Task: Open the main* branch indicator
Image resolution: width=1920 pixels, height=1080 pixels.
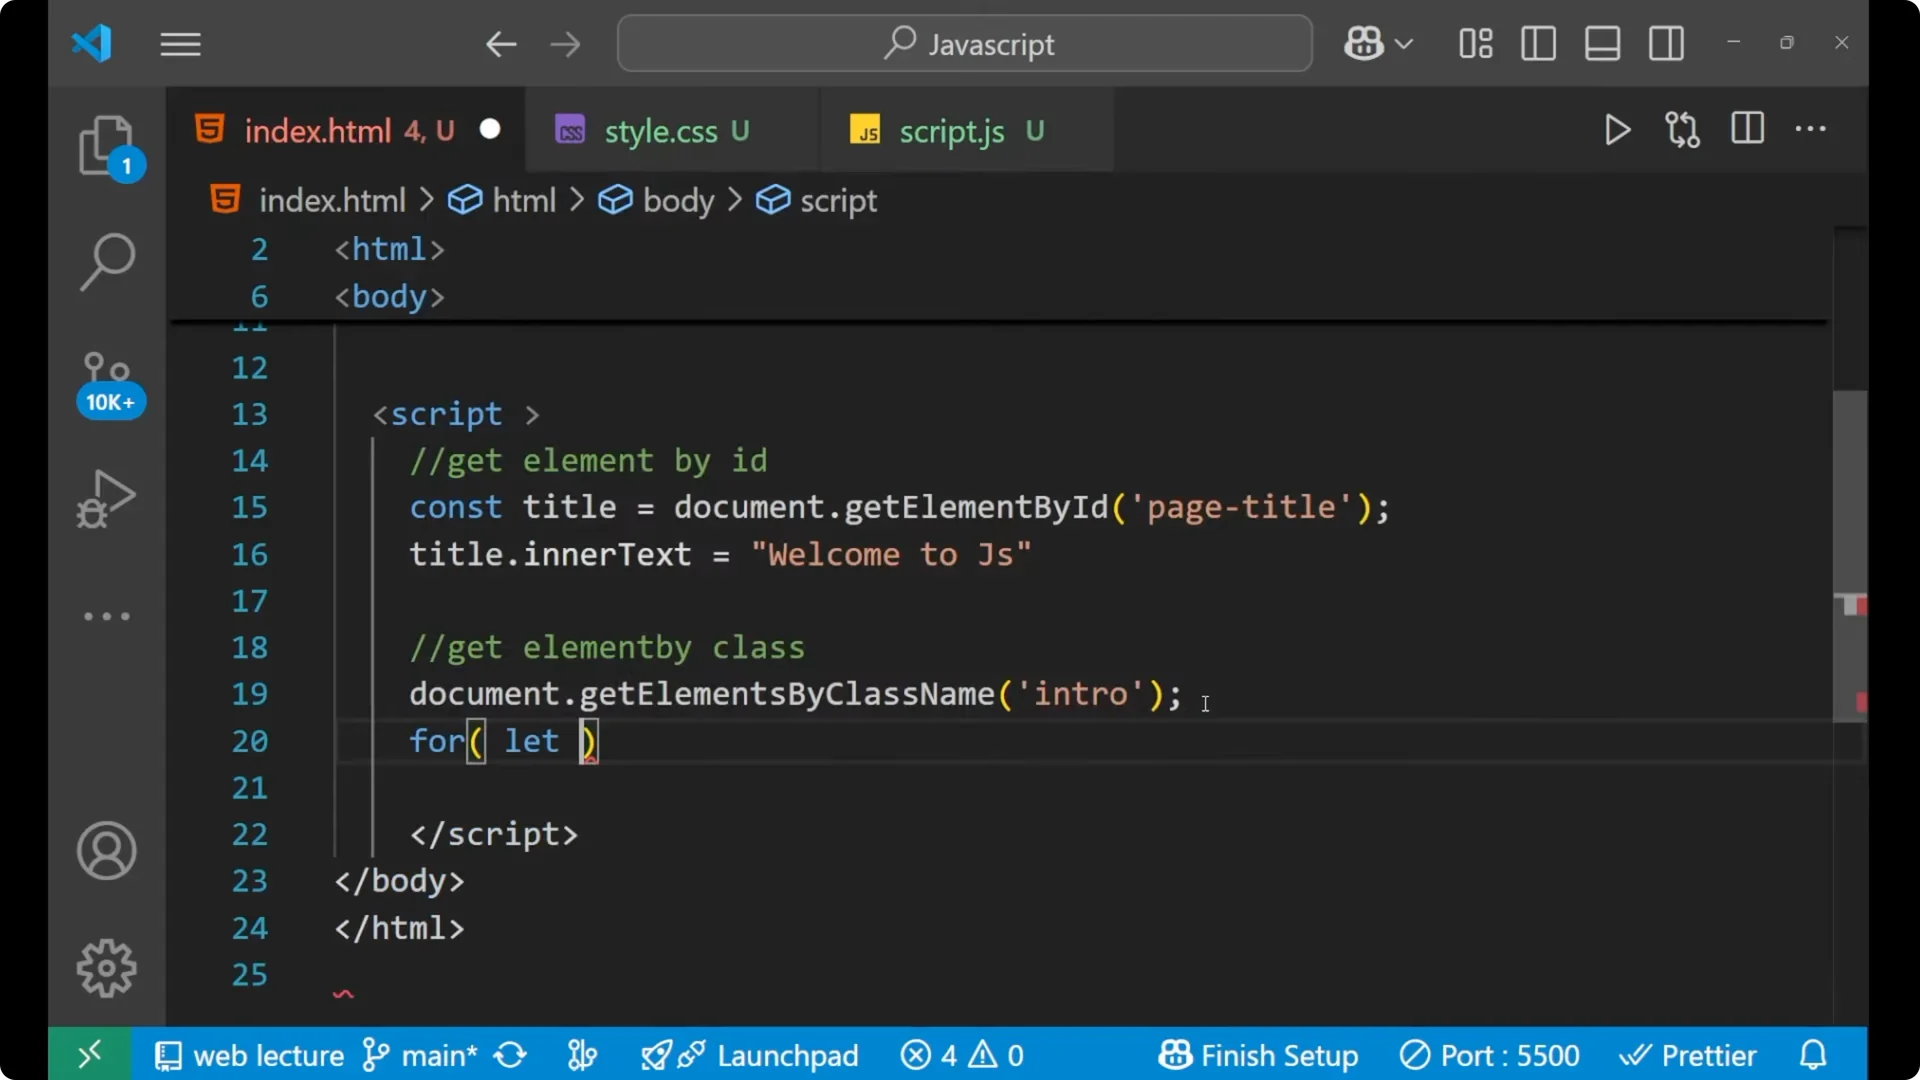Action: coord(420,1054)
